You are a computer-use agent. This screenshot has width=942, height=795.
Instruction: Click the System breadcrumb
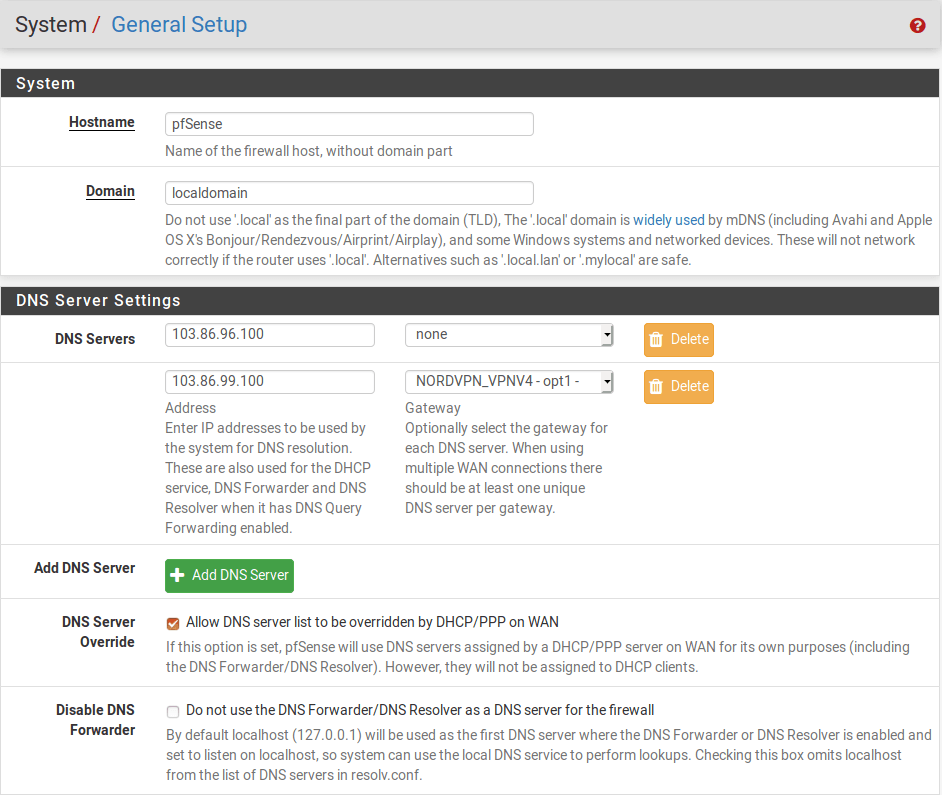point(50,25)
